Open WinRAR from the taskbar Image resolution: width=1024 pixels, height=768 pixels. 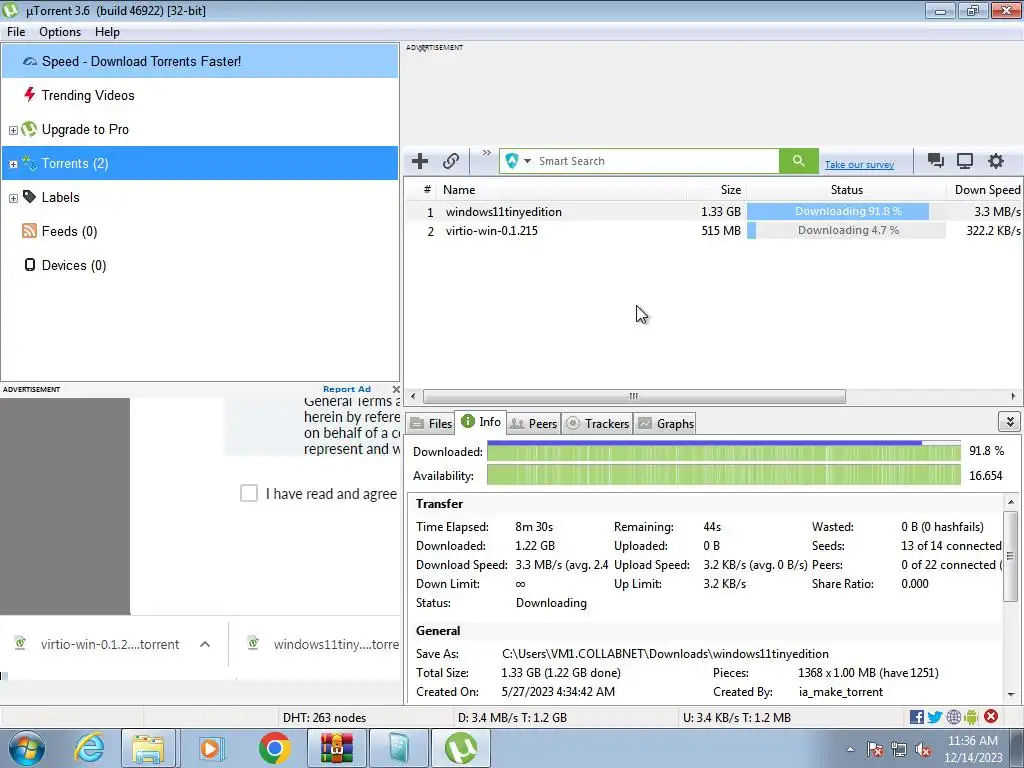click(336, 748)
